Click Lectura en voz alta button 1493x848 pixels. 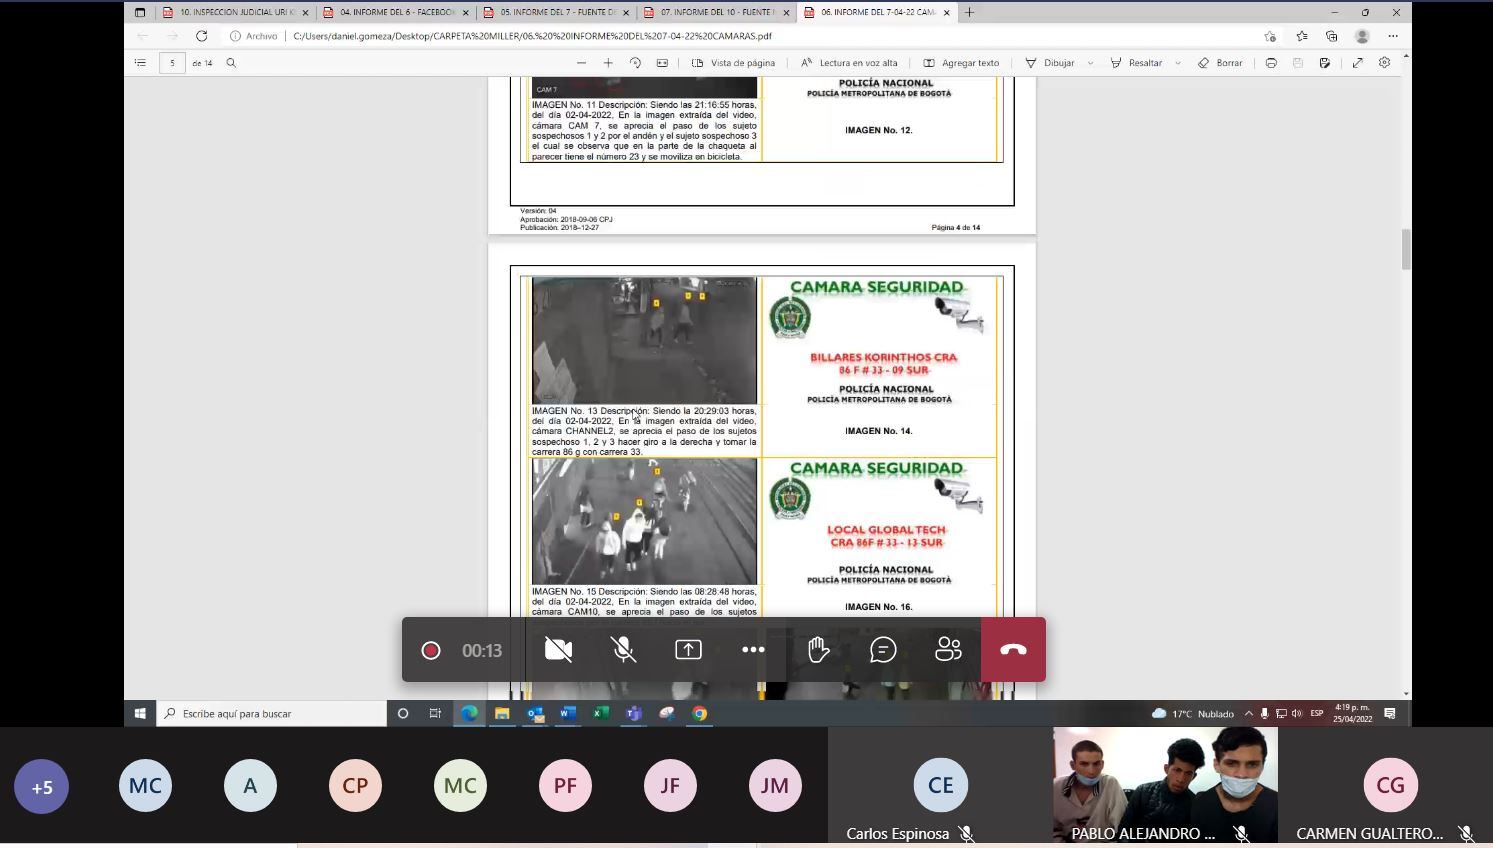[x=849, y=63]
